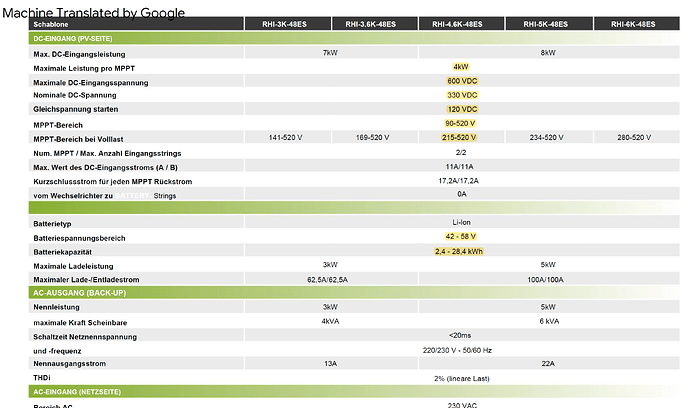This screenshot has width=690, height=408.
Task: Click the 13A Nennausgangsstrom value
Action: click(330, 364)
